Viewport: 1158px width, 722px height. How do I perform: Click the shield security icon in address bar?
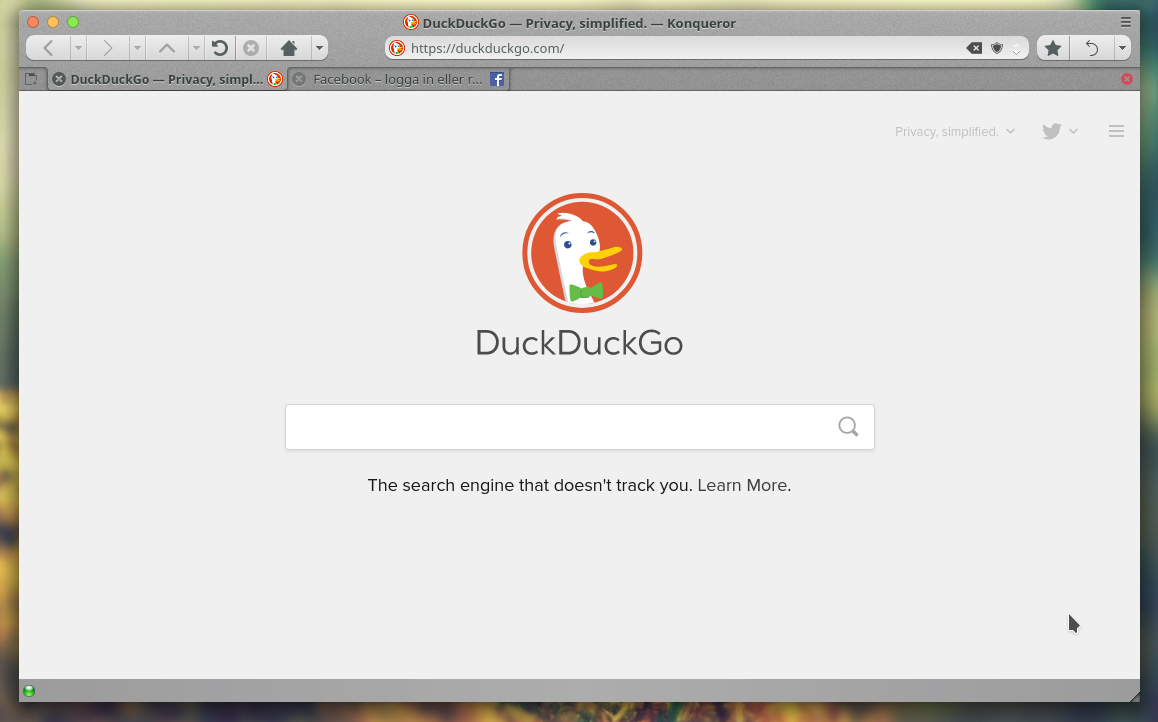(997, 48)
